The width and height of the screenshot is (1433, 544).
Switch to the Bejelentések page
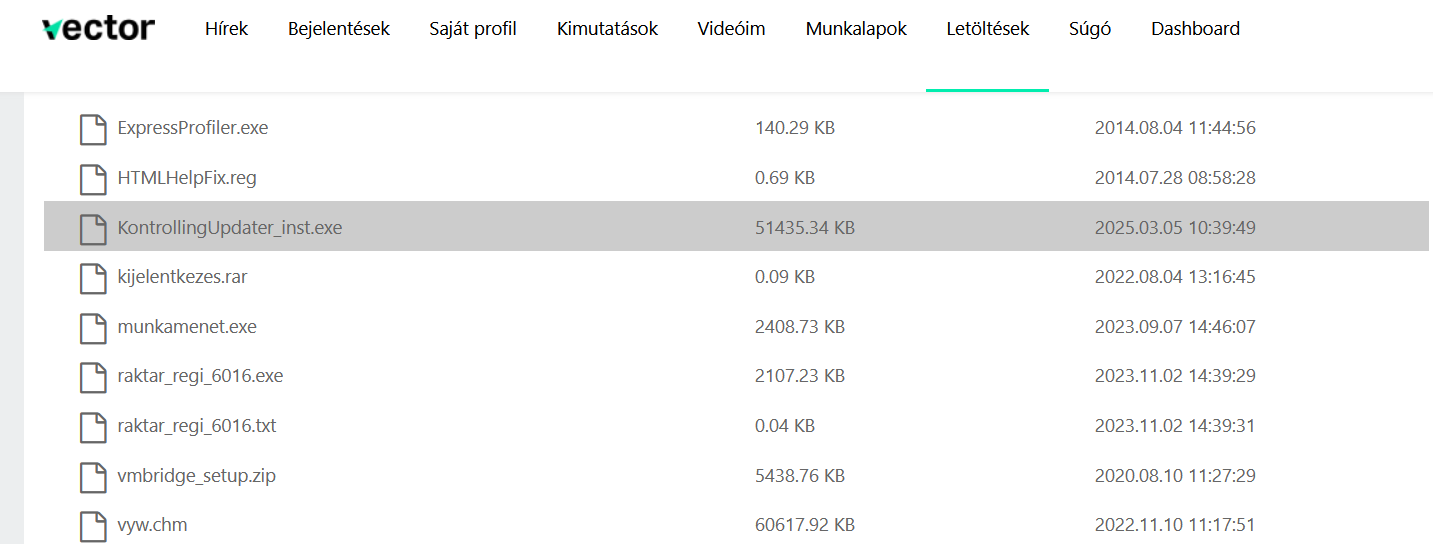pos(338,29)
